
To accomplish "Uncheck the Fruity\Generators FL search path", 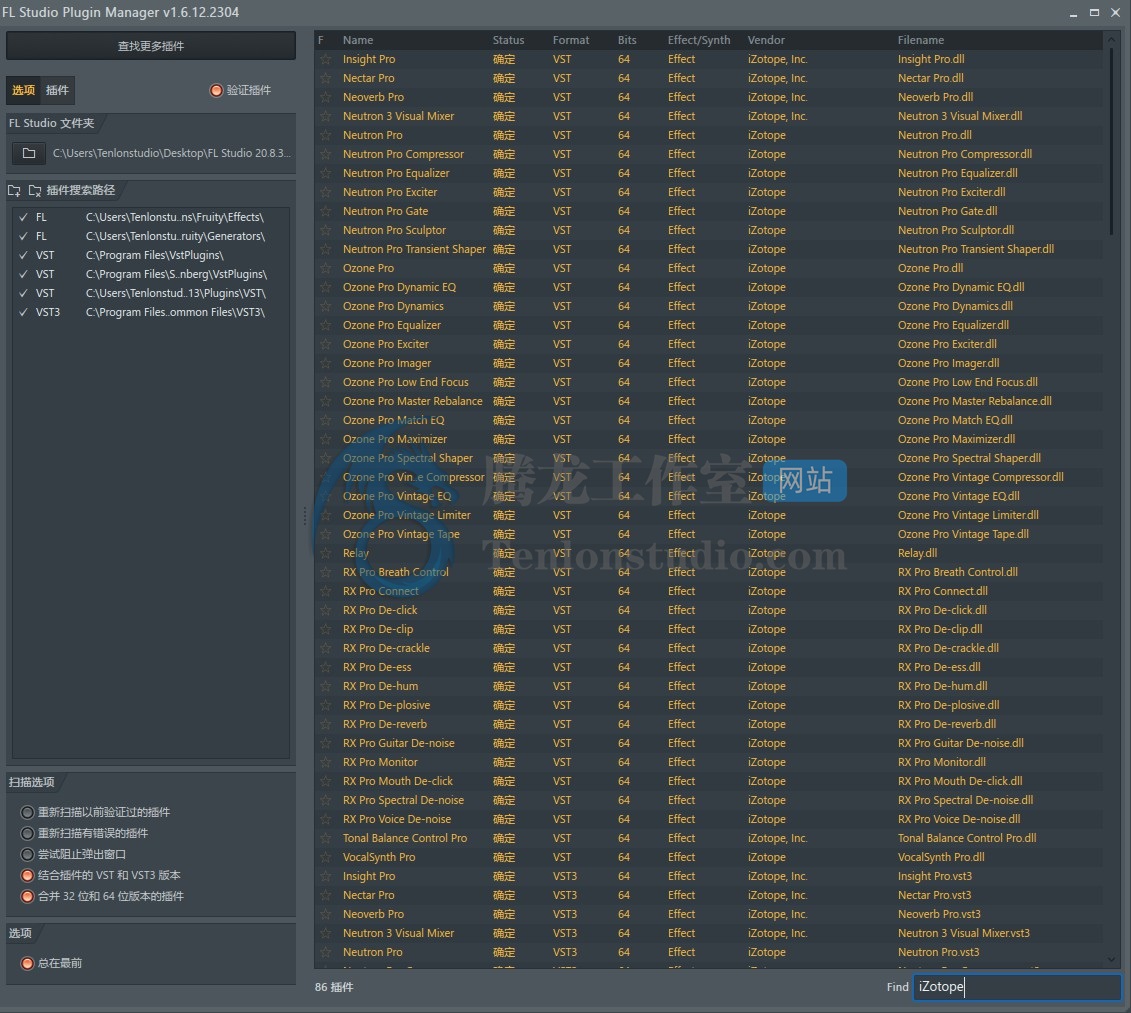I will point(24,236).
